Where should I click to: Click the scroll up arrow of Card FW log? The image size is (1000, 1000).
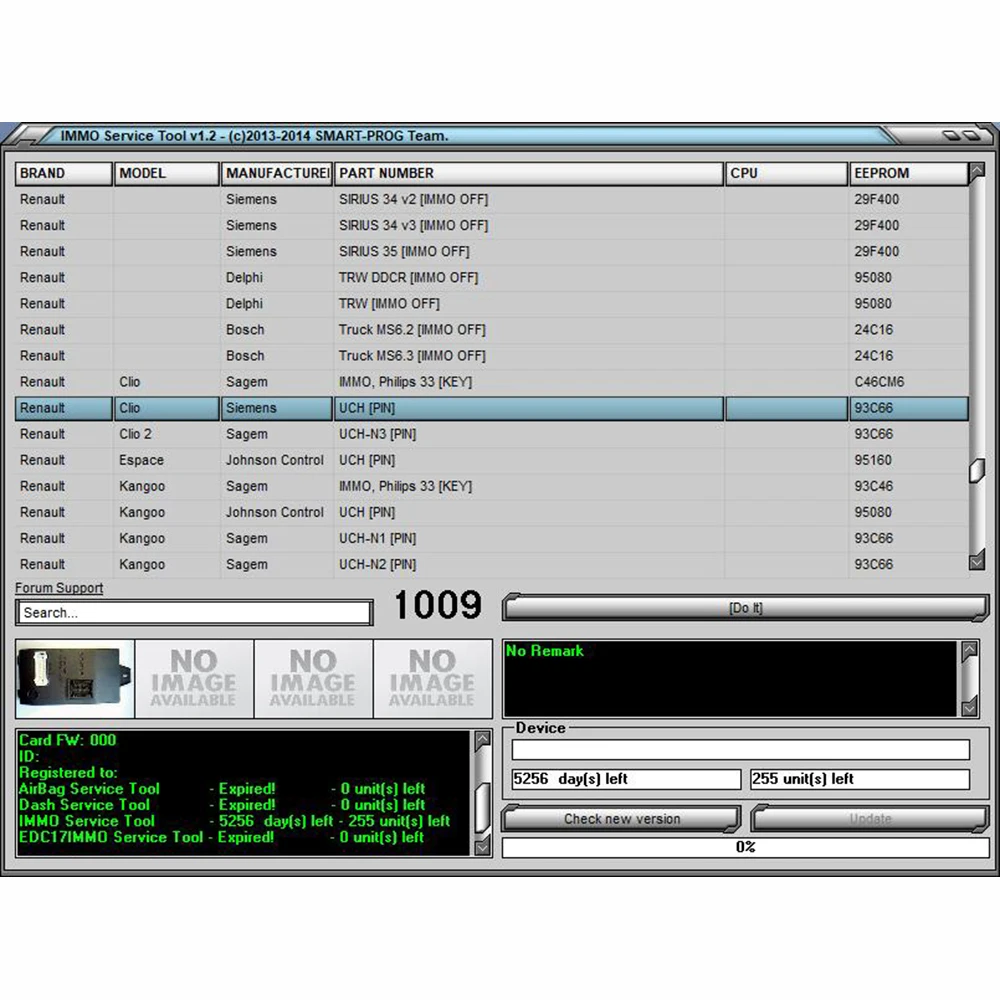[483, 739]
